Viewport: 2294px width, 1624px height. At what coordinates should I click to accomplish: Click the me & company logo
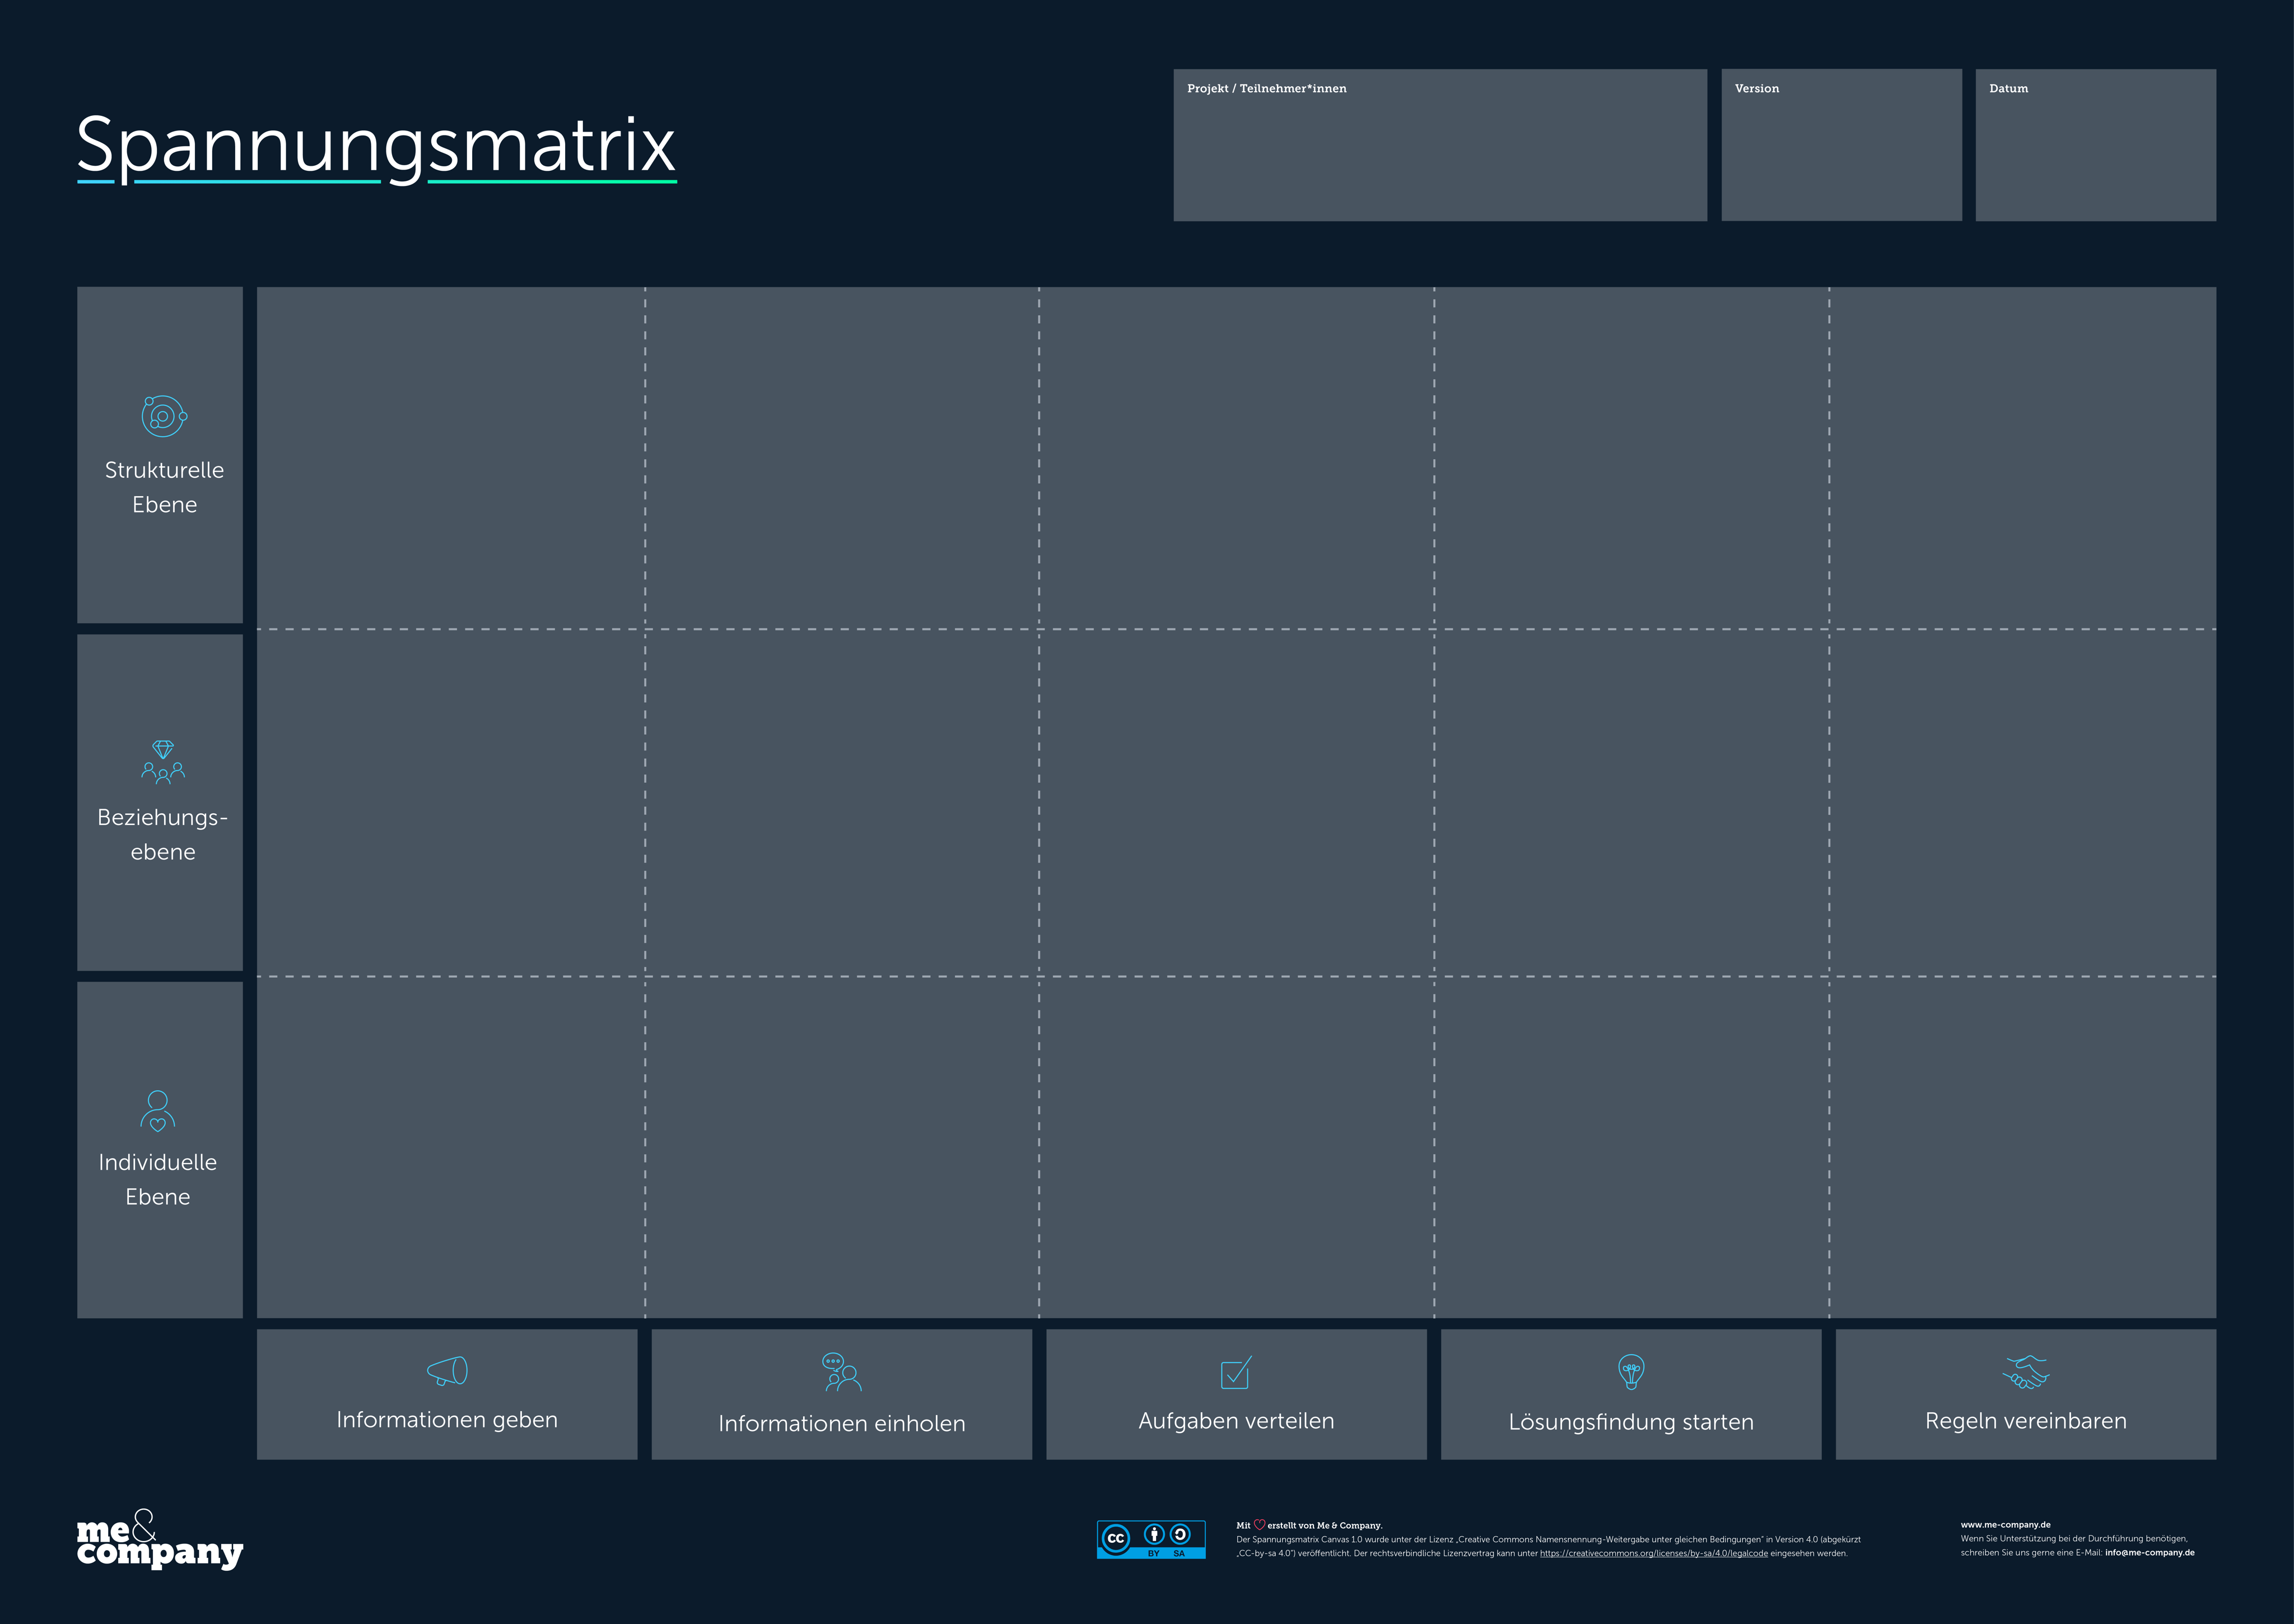click(159, 1541)
